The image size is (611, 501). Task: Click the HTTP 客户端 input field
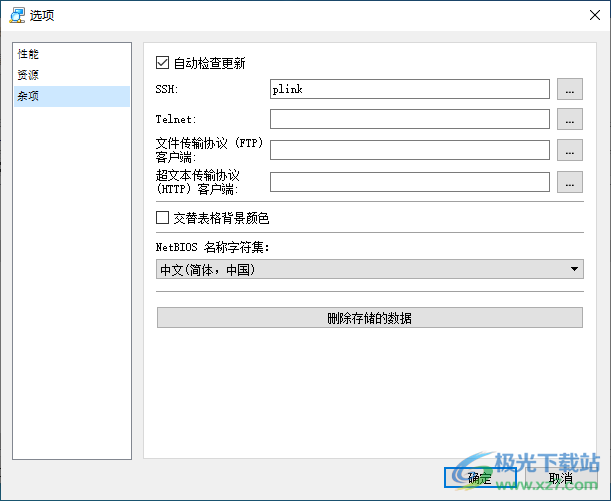(410, 182)
